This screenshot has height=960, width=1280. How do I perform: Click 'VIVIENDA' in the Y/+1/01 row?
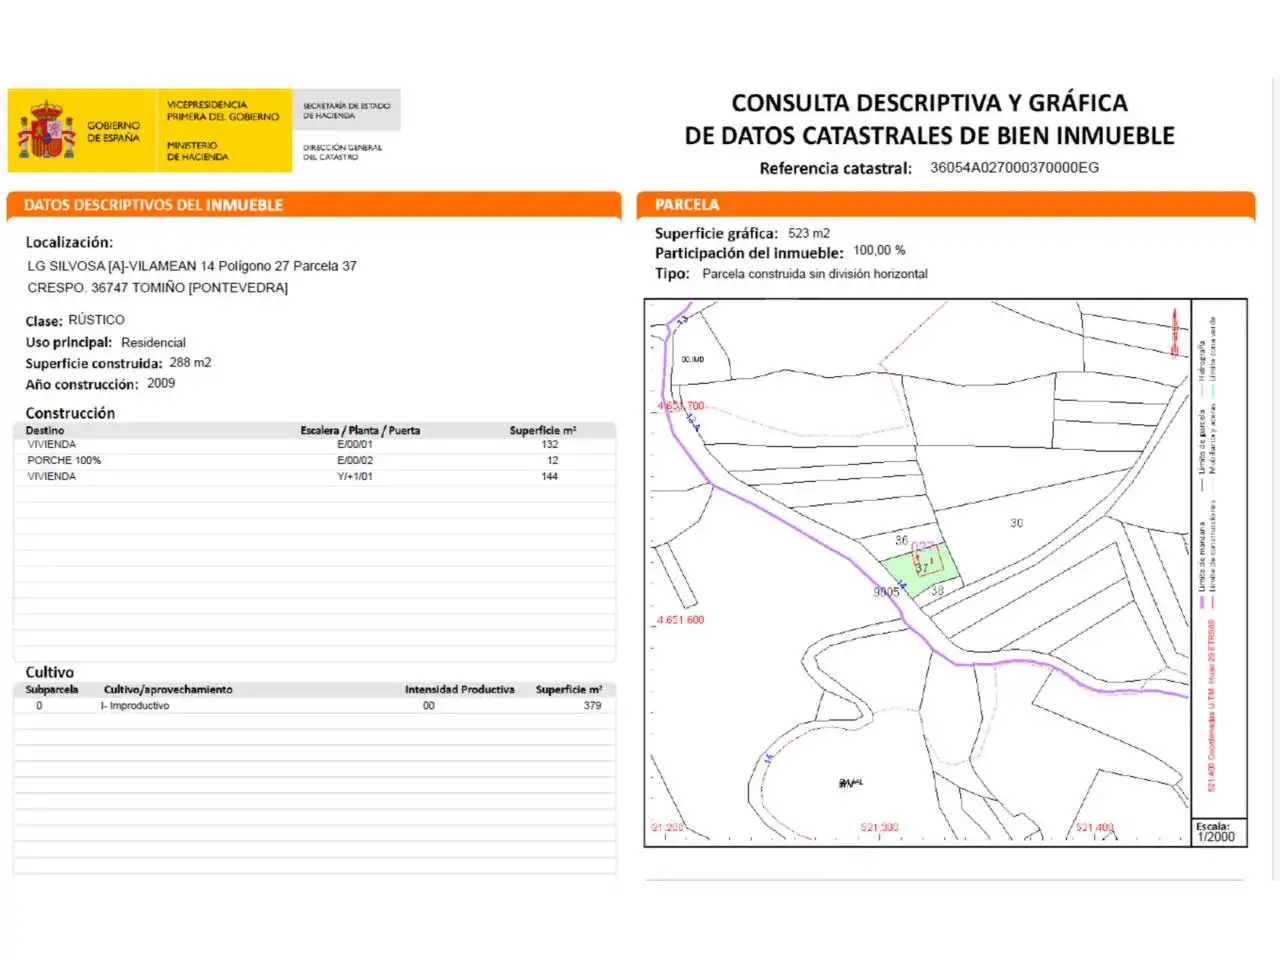pyautogui.click(x=51, y=476)
